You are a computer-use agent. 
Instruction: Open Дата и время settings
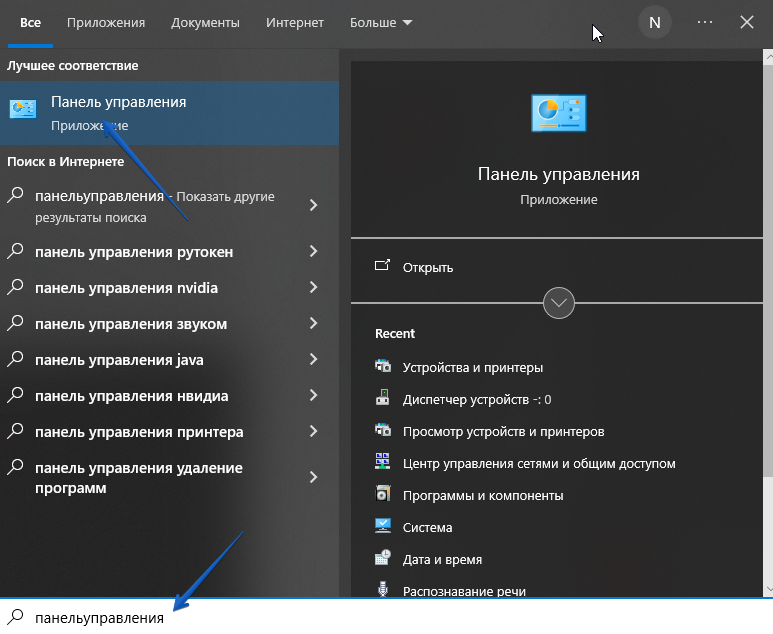point(442,559)
